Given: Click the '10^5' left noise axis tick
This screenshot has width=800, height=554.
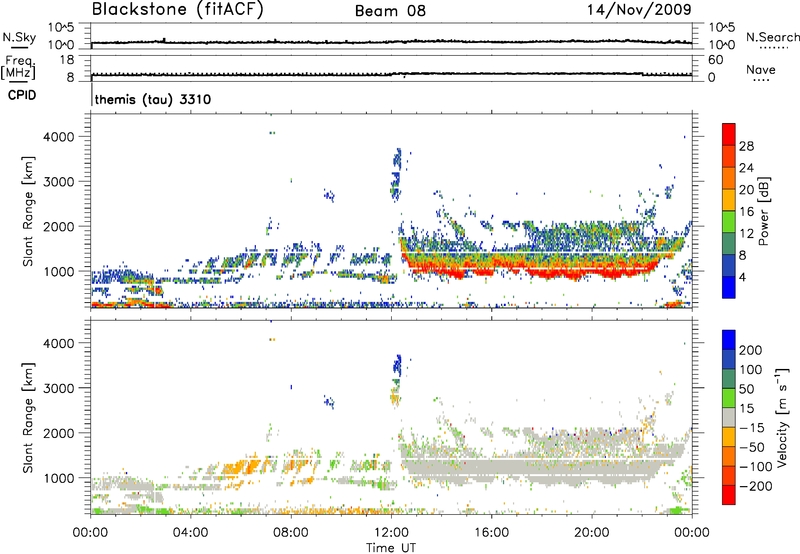Looking at the screenshot, I should tap(61, 28).
